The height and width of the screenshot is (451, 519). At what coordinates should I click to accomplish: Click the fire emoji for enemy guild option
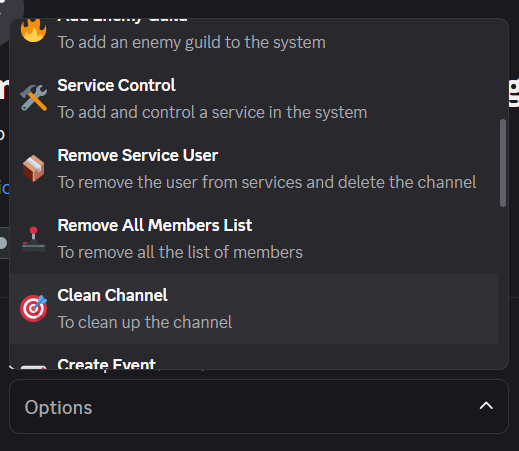(33, 30)
